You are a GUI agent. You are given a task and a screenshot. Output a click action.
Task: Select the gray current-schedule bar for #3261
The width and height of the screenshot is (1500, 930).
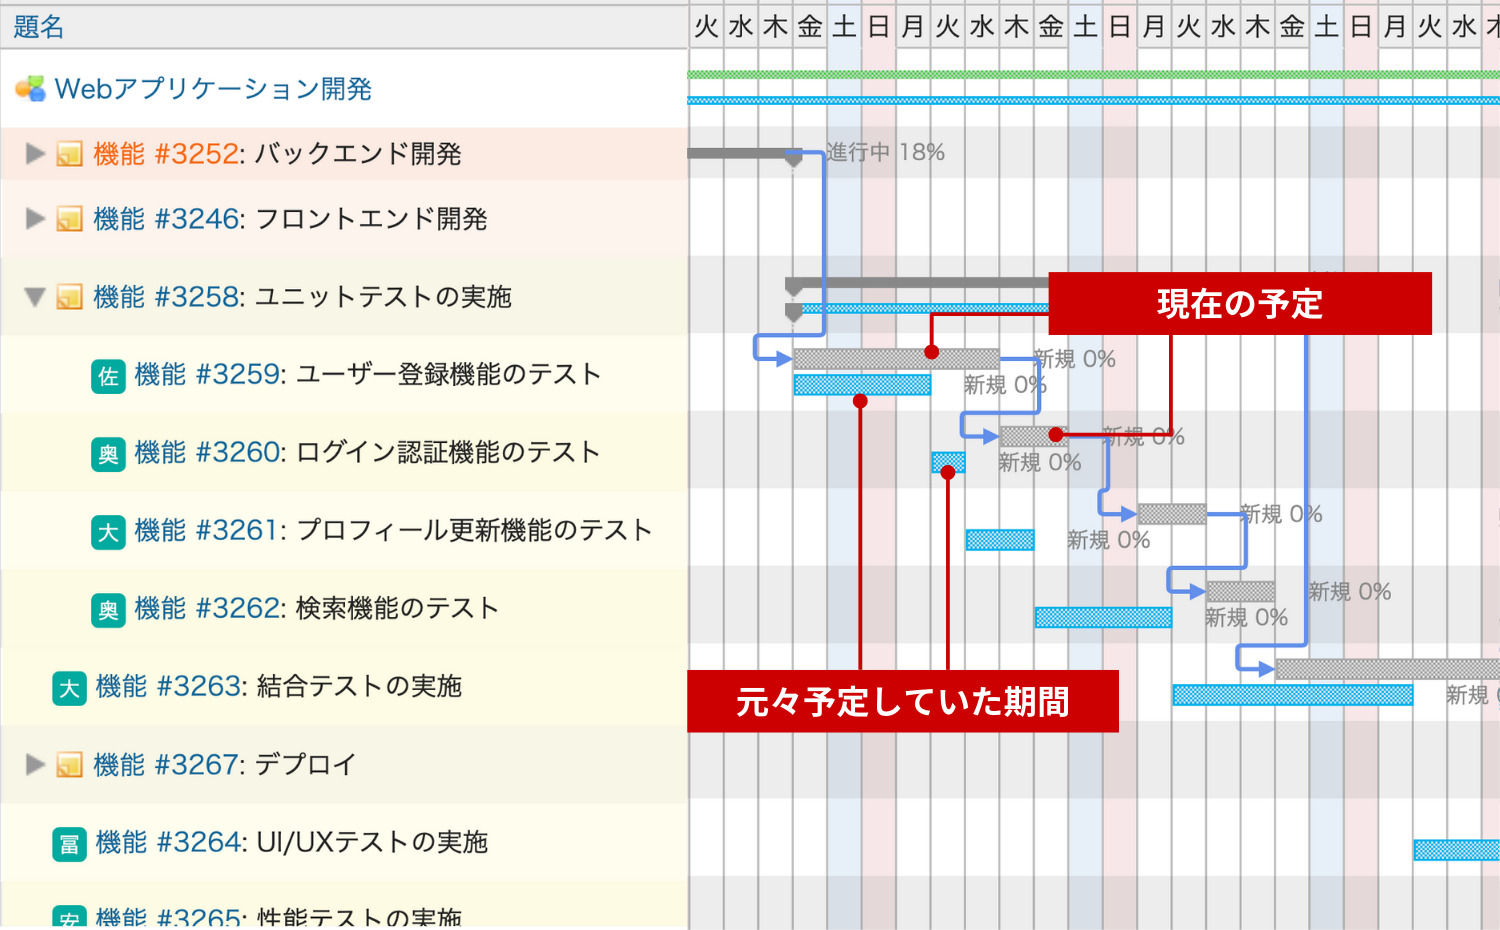(x=1171, y=514)
